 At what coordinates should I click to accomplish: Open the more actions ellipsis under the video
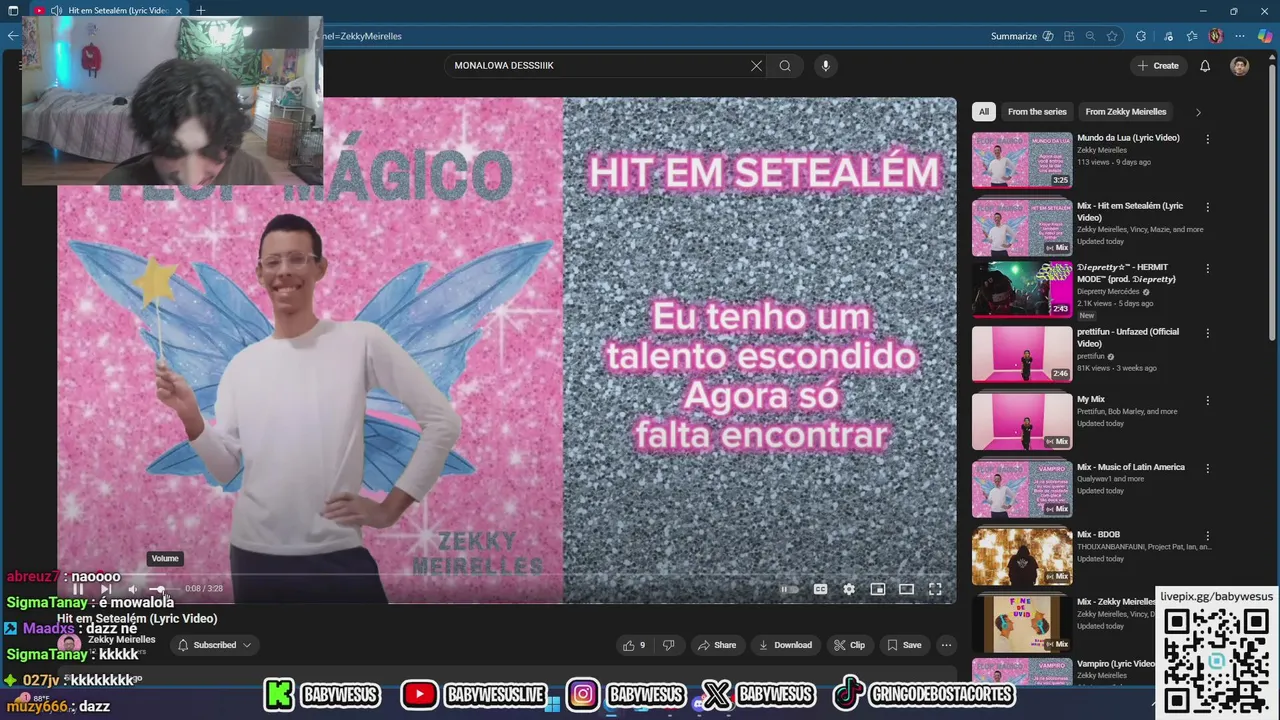[946, 645]
